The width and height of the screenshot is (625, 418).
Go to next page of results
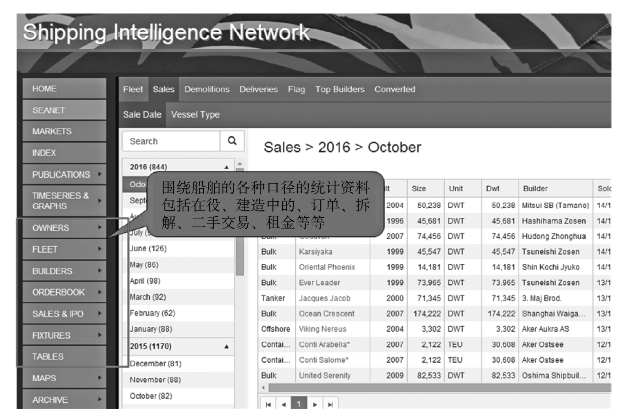click(315, 404)
